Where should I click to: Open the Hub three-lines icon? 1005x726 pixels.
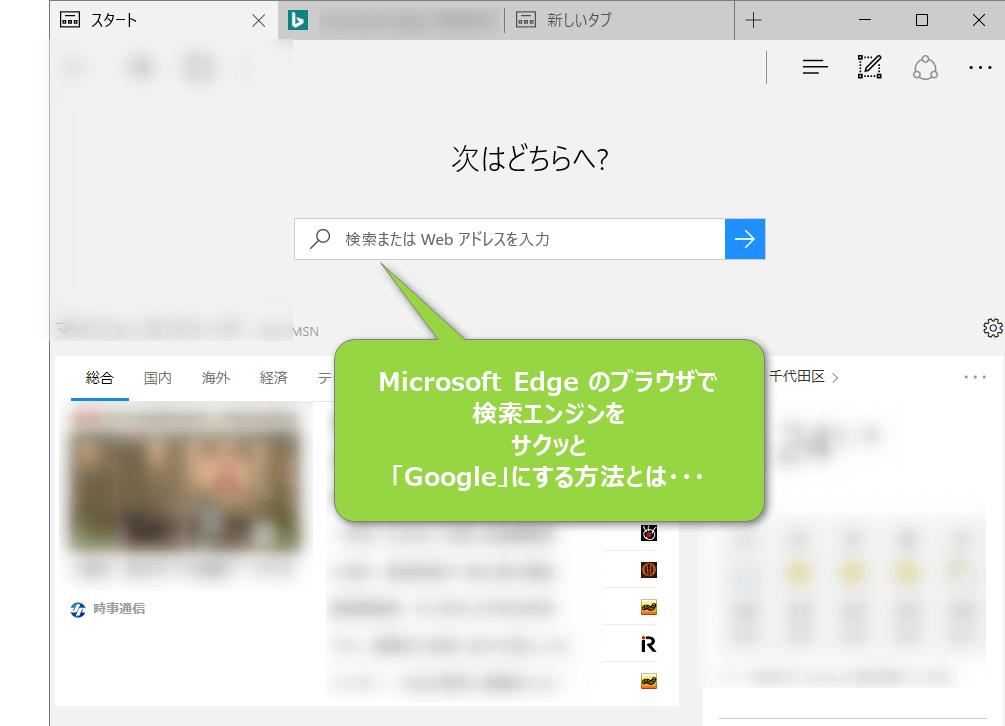pyautogui.click(x=815, y=67)
